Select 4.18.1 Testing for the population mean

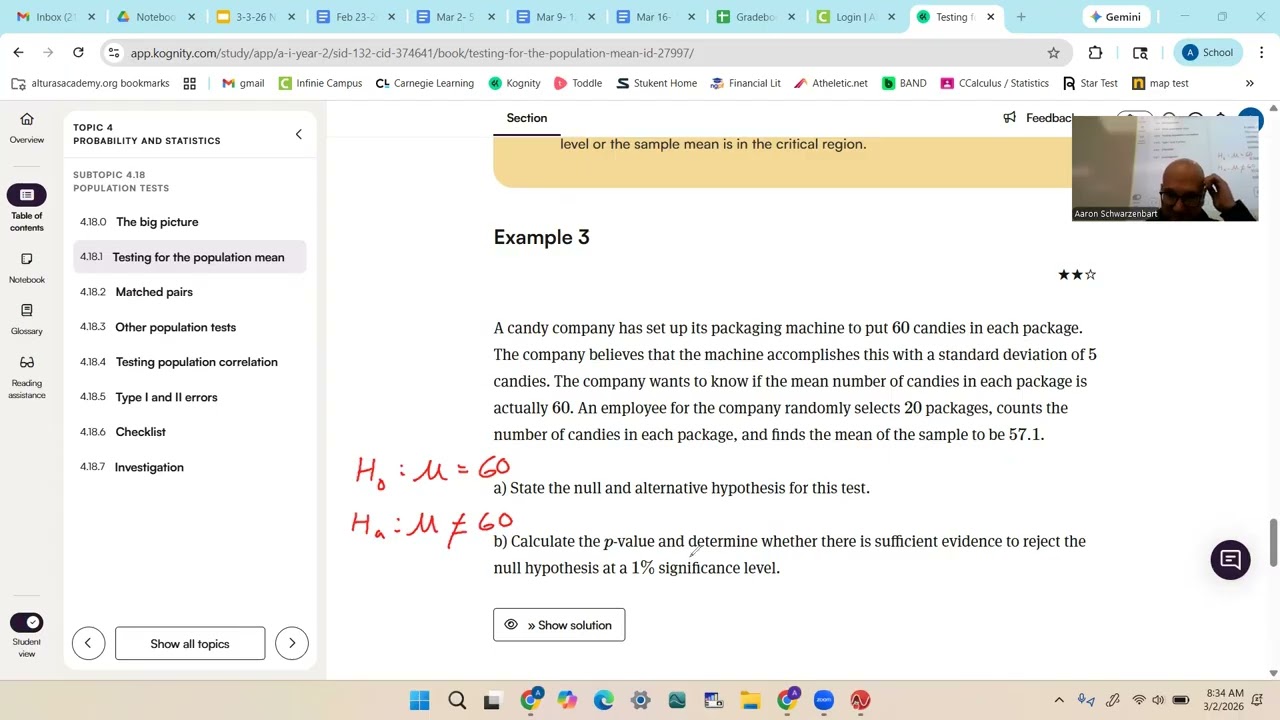point(190,257)
